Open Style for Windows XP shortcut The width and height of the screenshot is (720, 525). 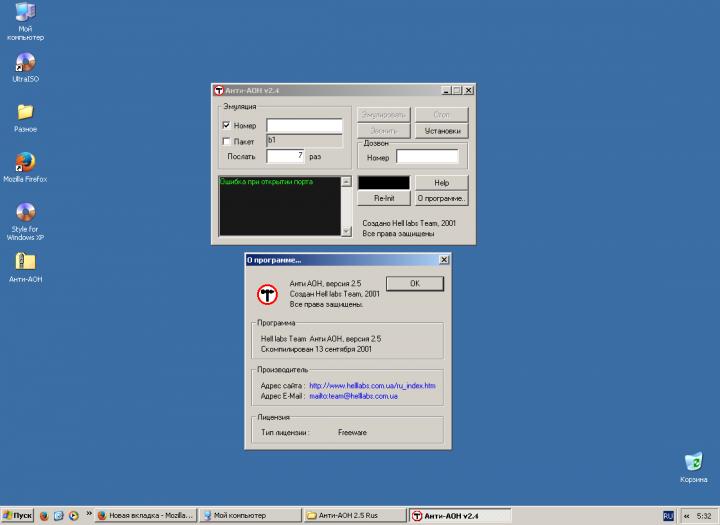point(26,212)
